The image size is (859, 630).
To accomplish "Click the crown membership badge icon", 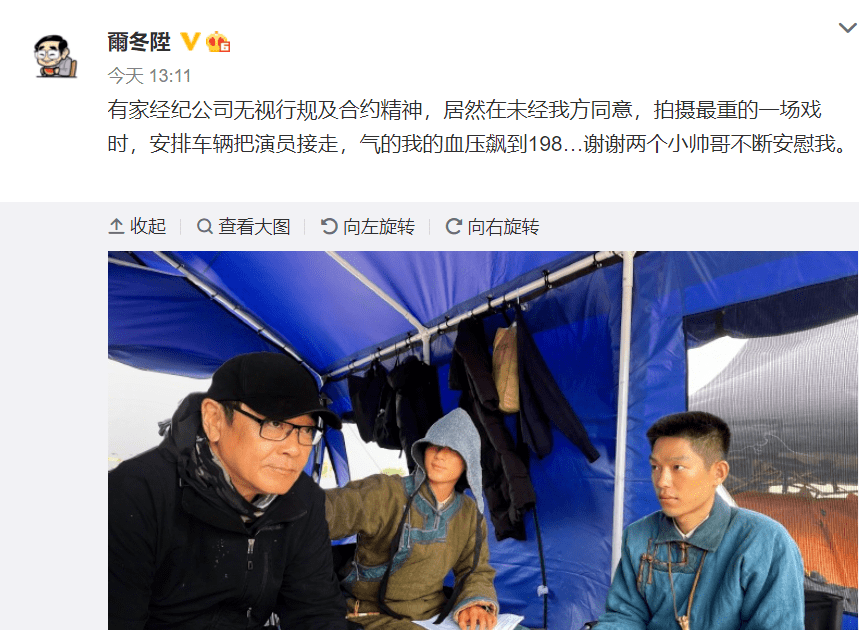I will (x=218, y=42).
